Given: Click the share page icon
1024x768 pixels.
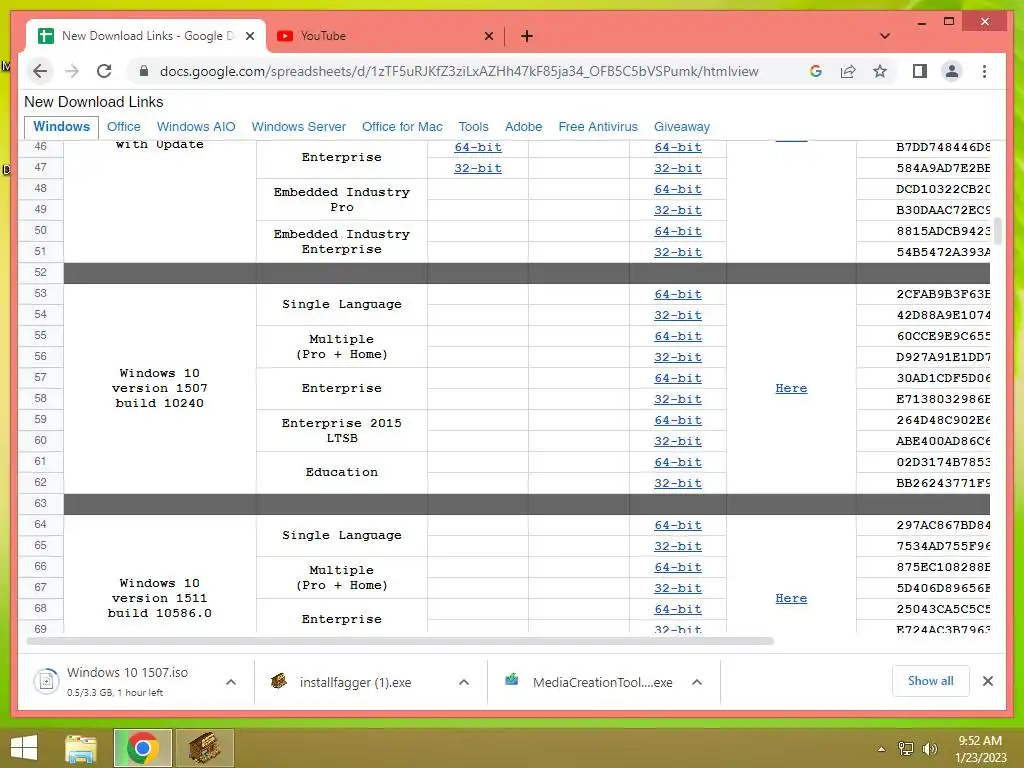Looking at the screenshot, I should click(848, 71).
